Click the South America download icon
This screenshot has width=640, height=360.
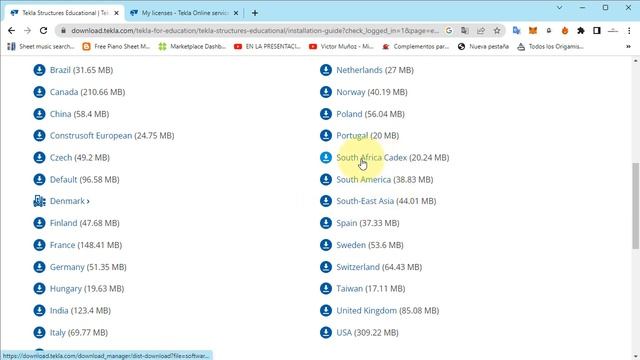coord(326,180)
